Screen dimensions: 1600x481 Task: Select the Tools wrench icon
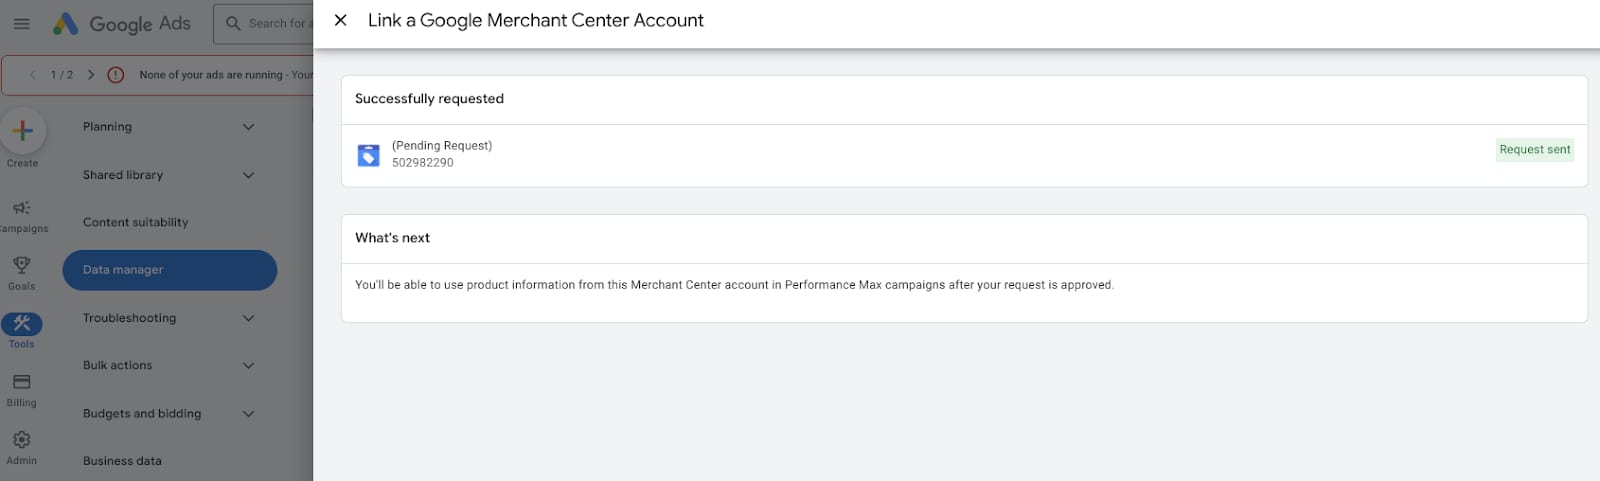pyautogui.click(x=21, y=323)
